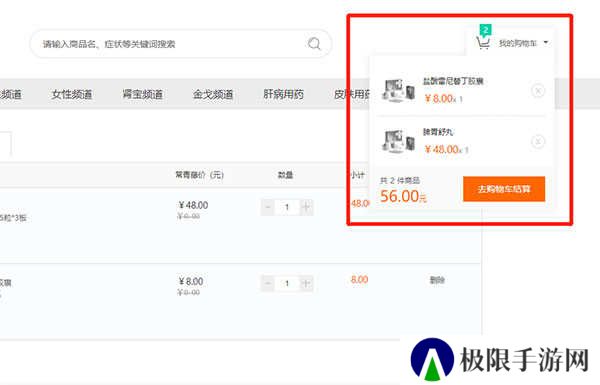
Task: Decrease quantity in the ¥48.00 row
Action: (x=267, y=207)
